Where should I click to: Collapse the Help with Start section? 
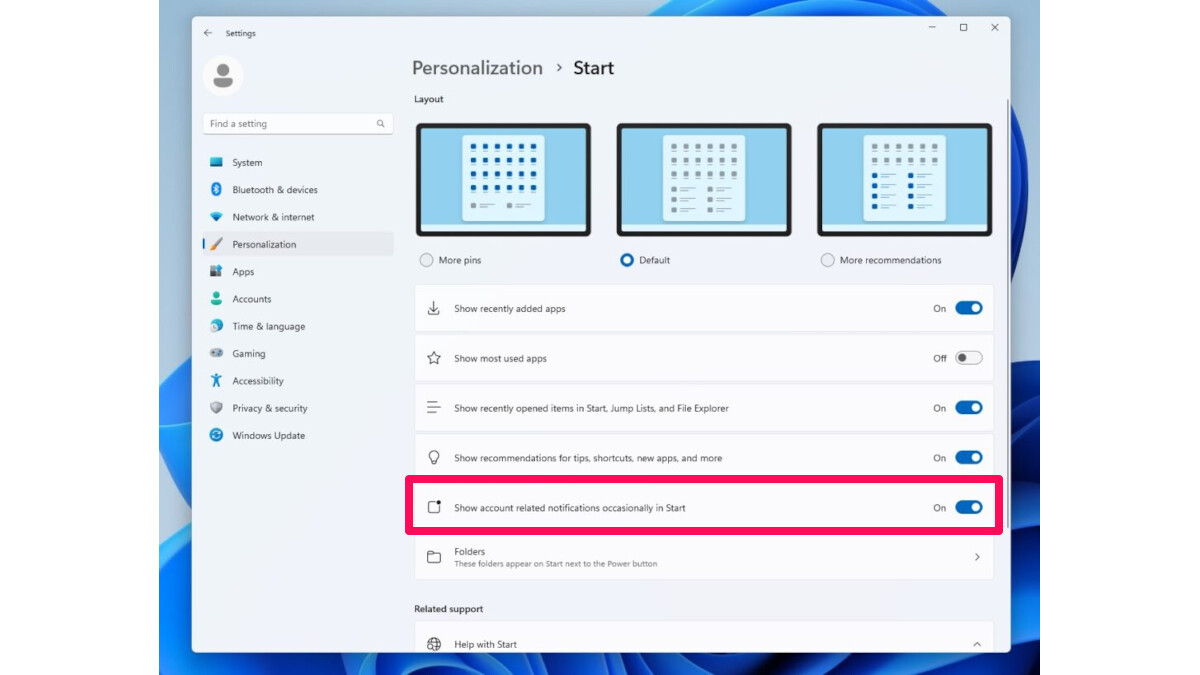coord(977,644)
